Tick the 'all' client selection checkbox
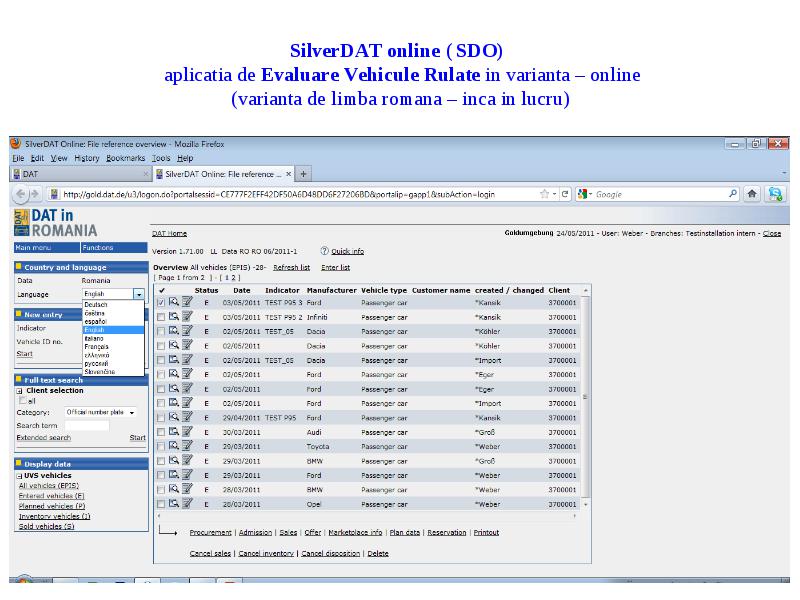This screenshot has height=600, width=800. pos(22,401)
